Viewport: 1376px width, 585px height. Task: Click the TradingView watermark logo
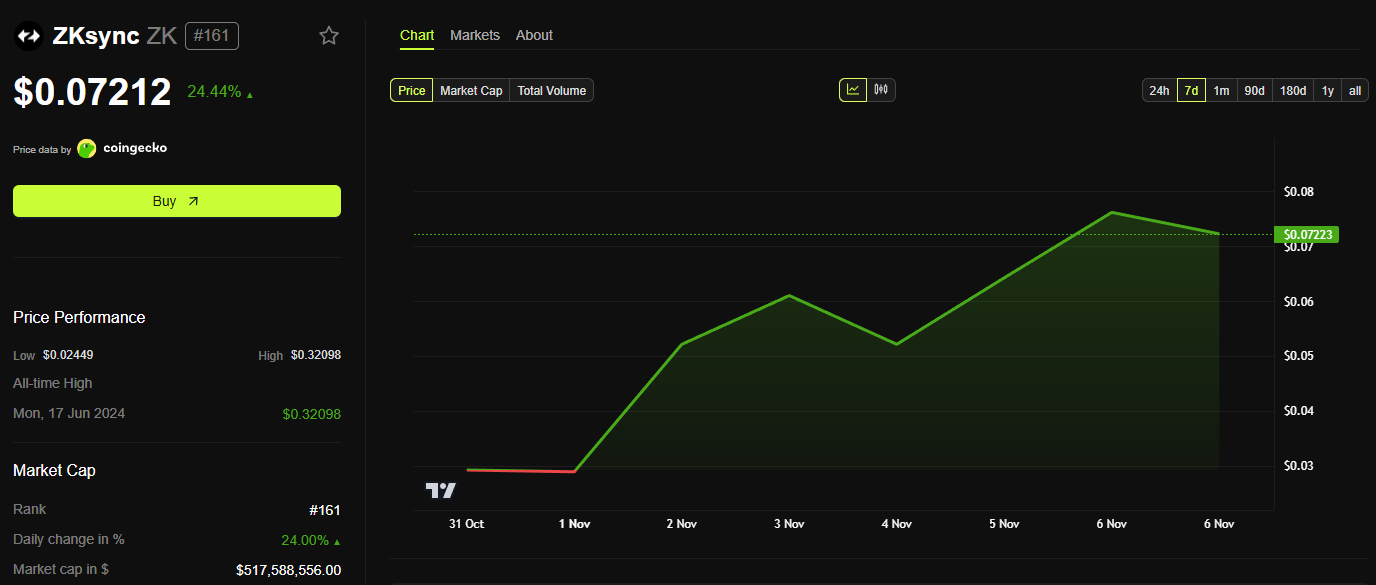pyautogui.click(x=441, y=489)
